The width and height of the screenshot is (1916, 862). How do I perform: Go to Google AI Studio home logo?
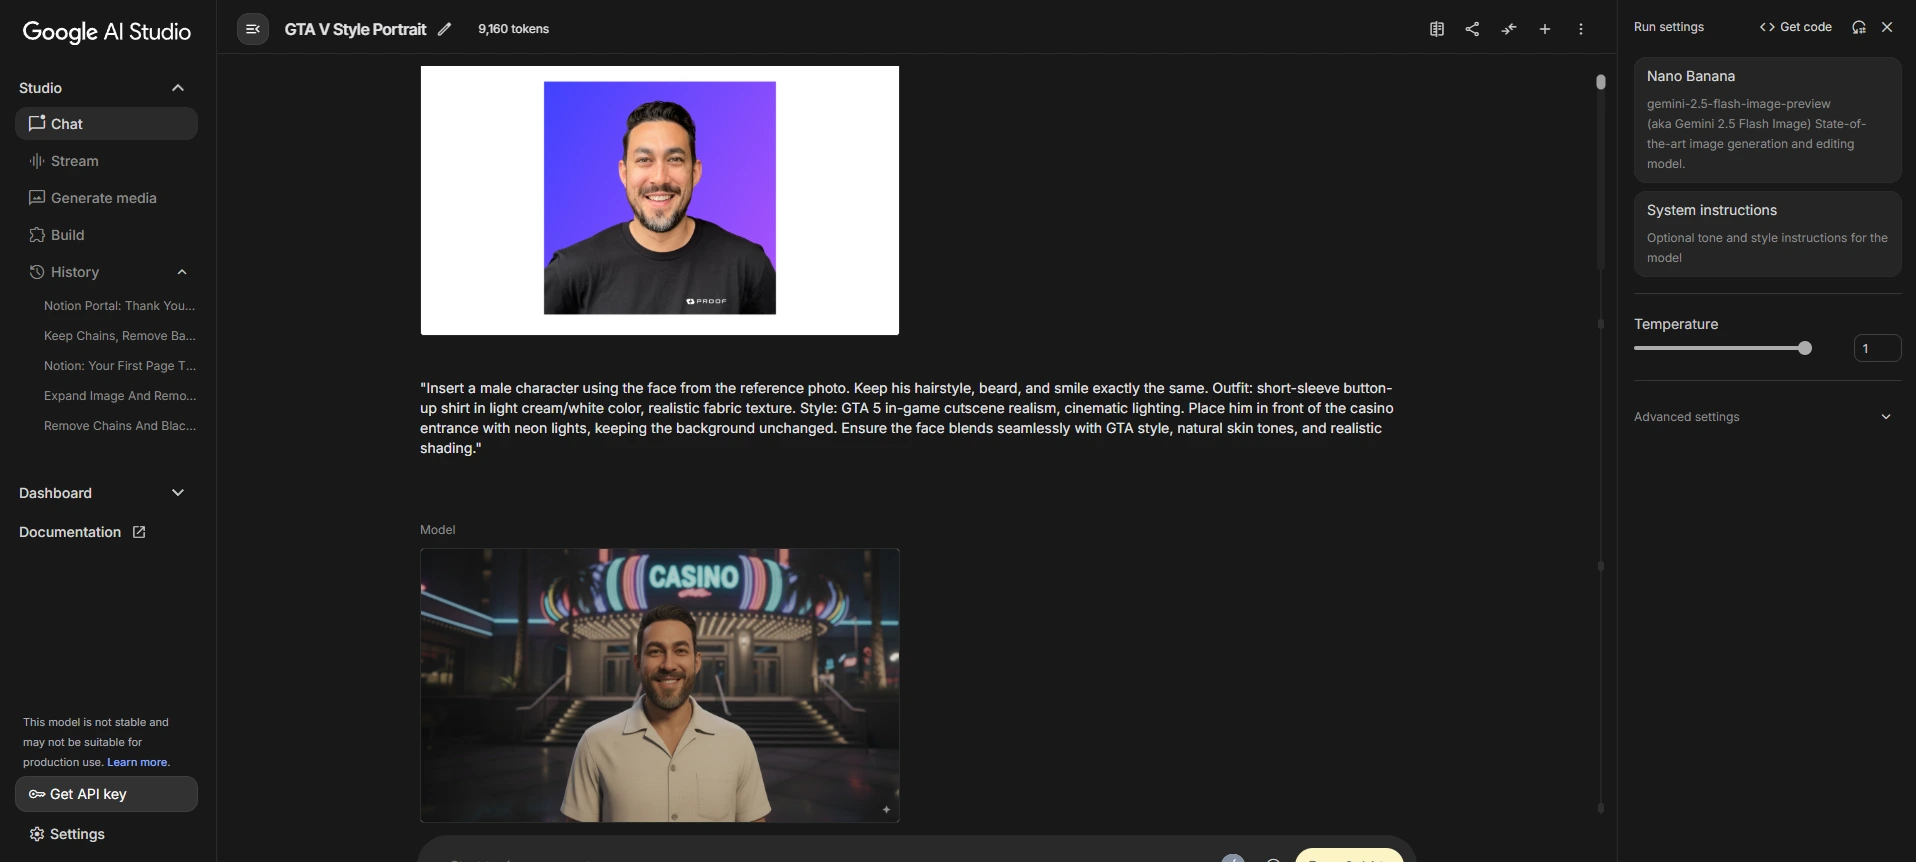click(x=106, y=32)
